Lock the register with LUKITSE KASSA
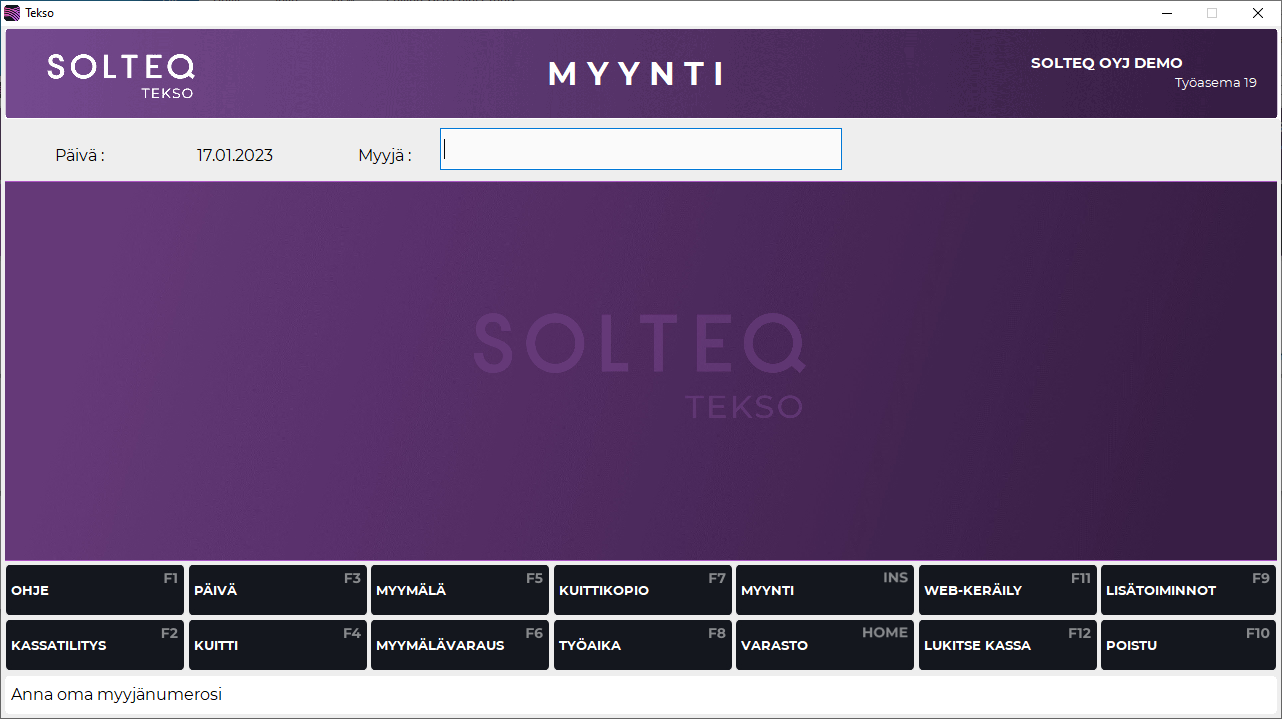This screenshot has width=1282, height=719. (x=1007, y=645)
